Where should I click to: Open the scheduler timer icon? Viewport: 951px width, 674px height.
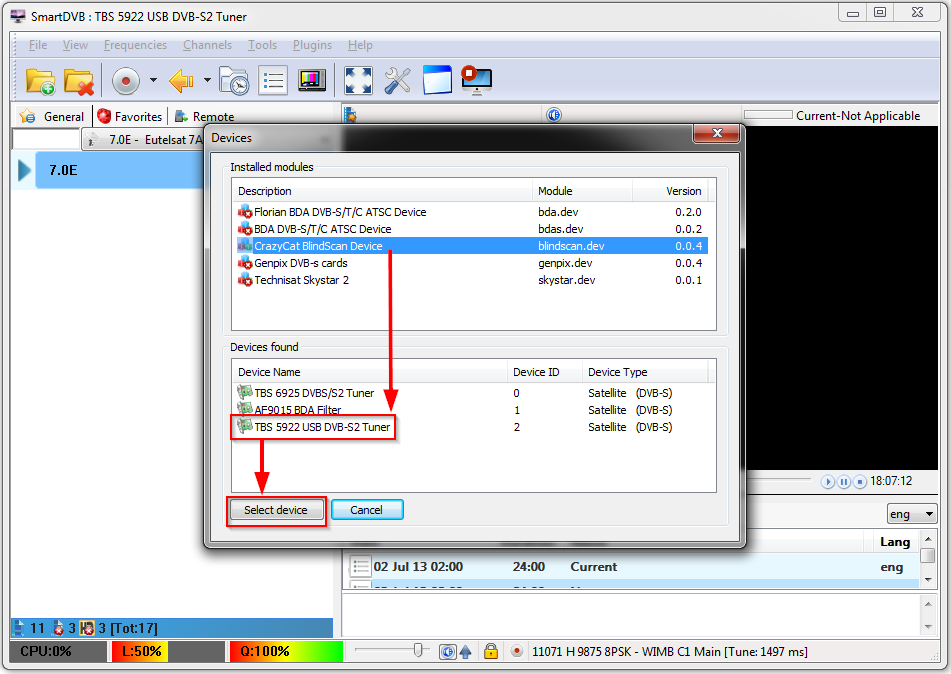point(234,81)
